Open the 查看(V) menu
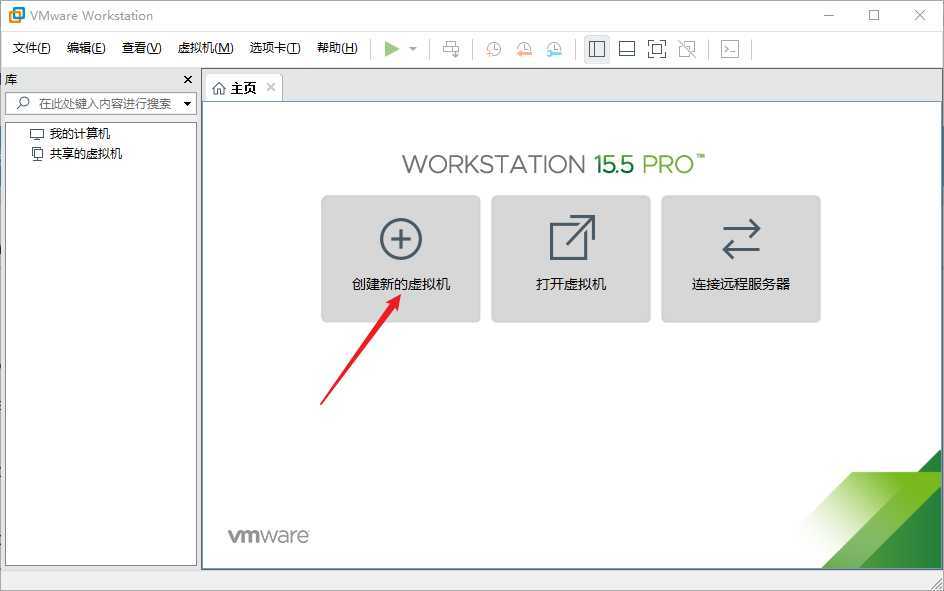The image size is (944, 591). (141, 48)
